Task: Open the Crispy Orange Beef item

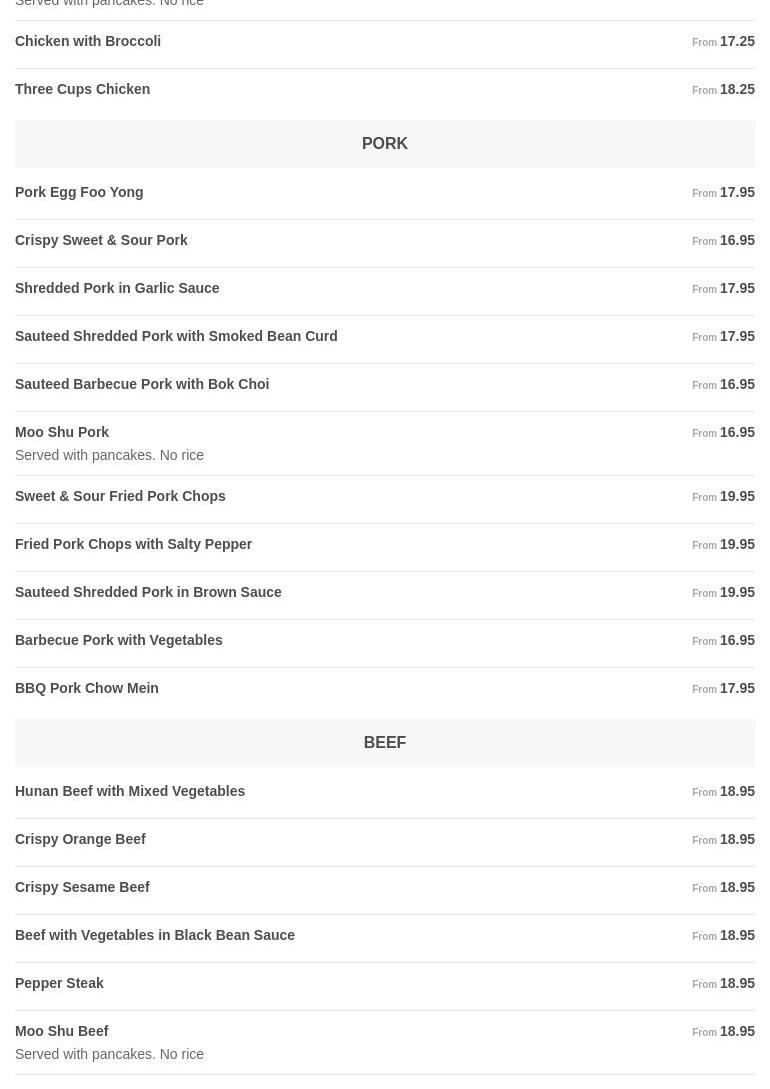Action: tap(80, 840)
